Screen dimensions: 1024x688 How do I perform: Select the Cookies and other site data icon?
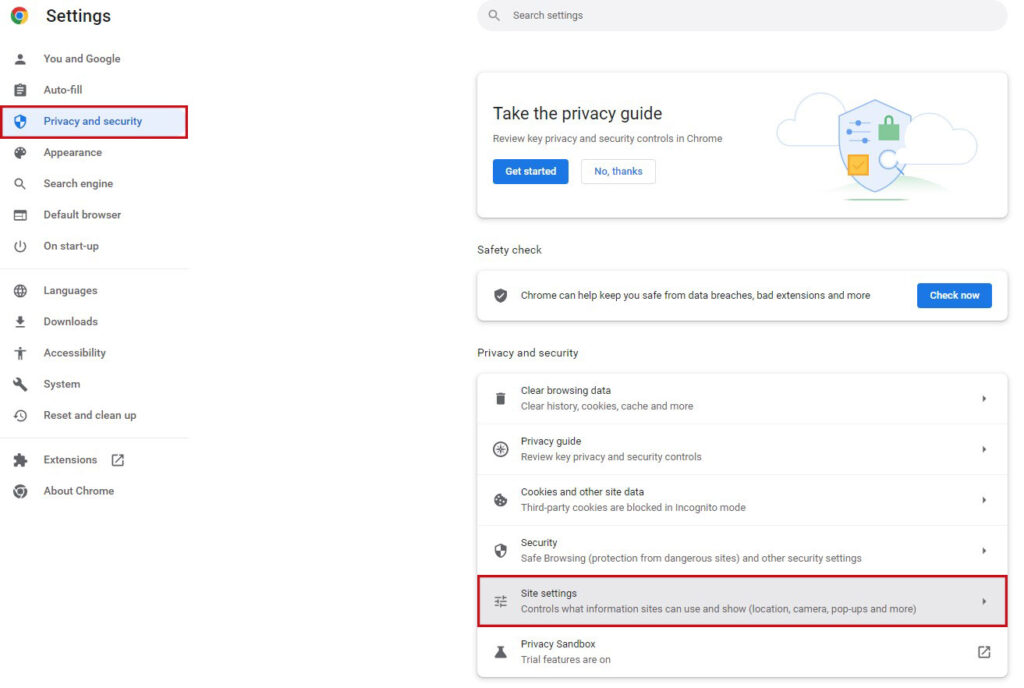501,499
